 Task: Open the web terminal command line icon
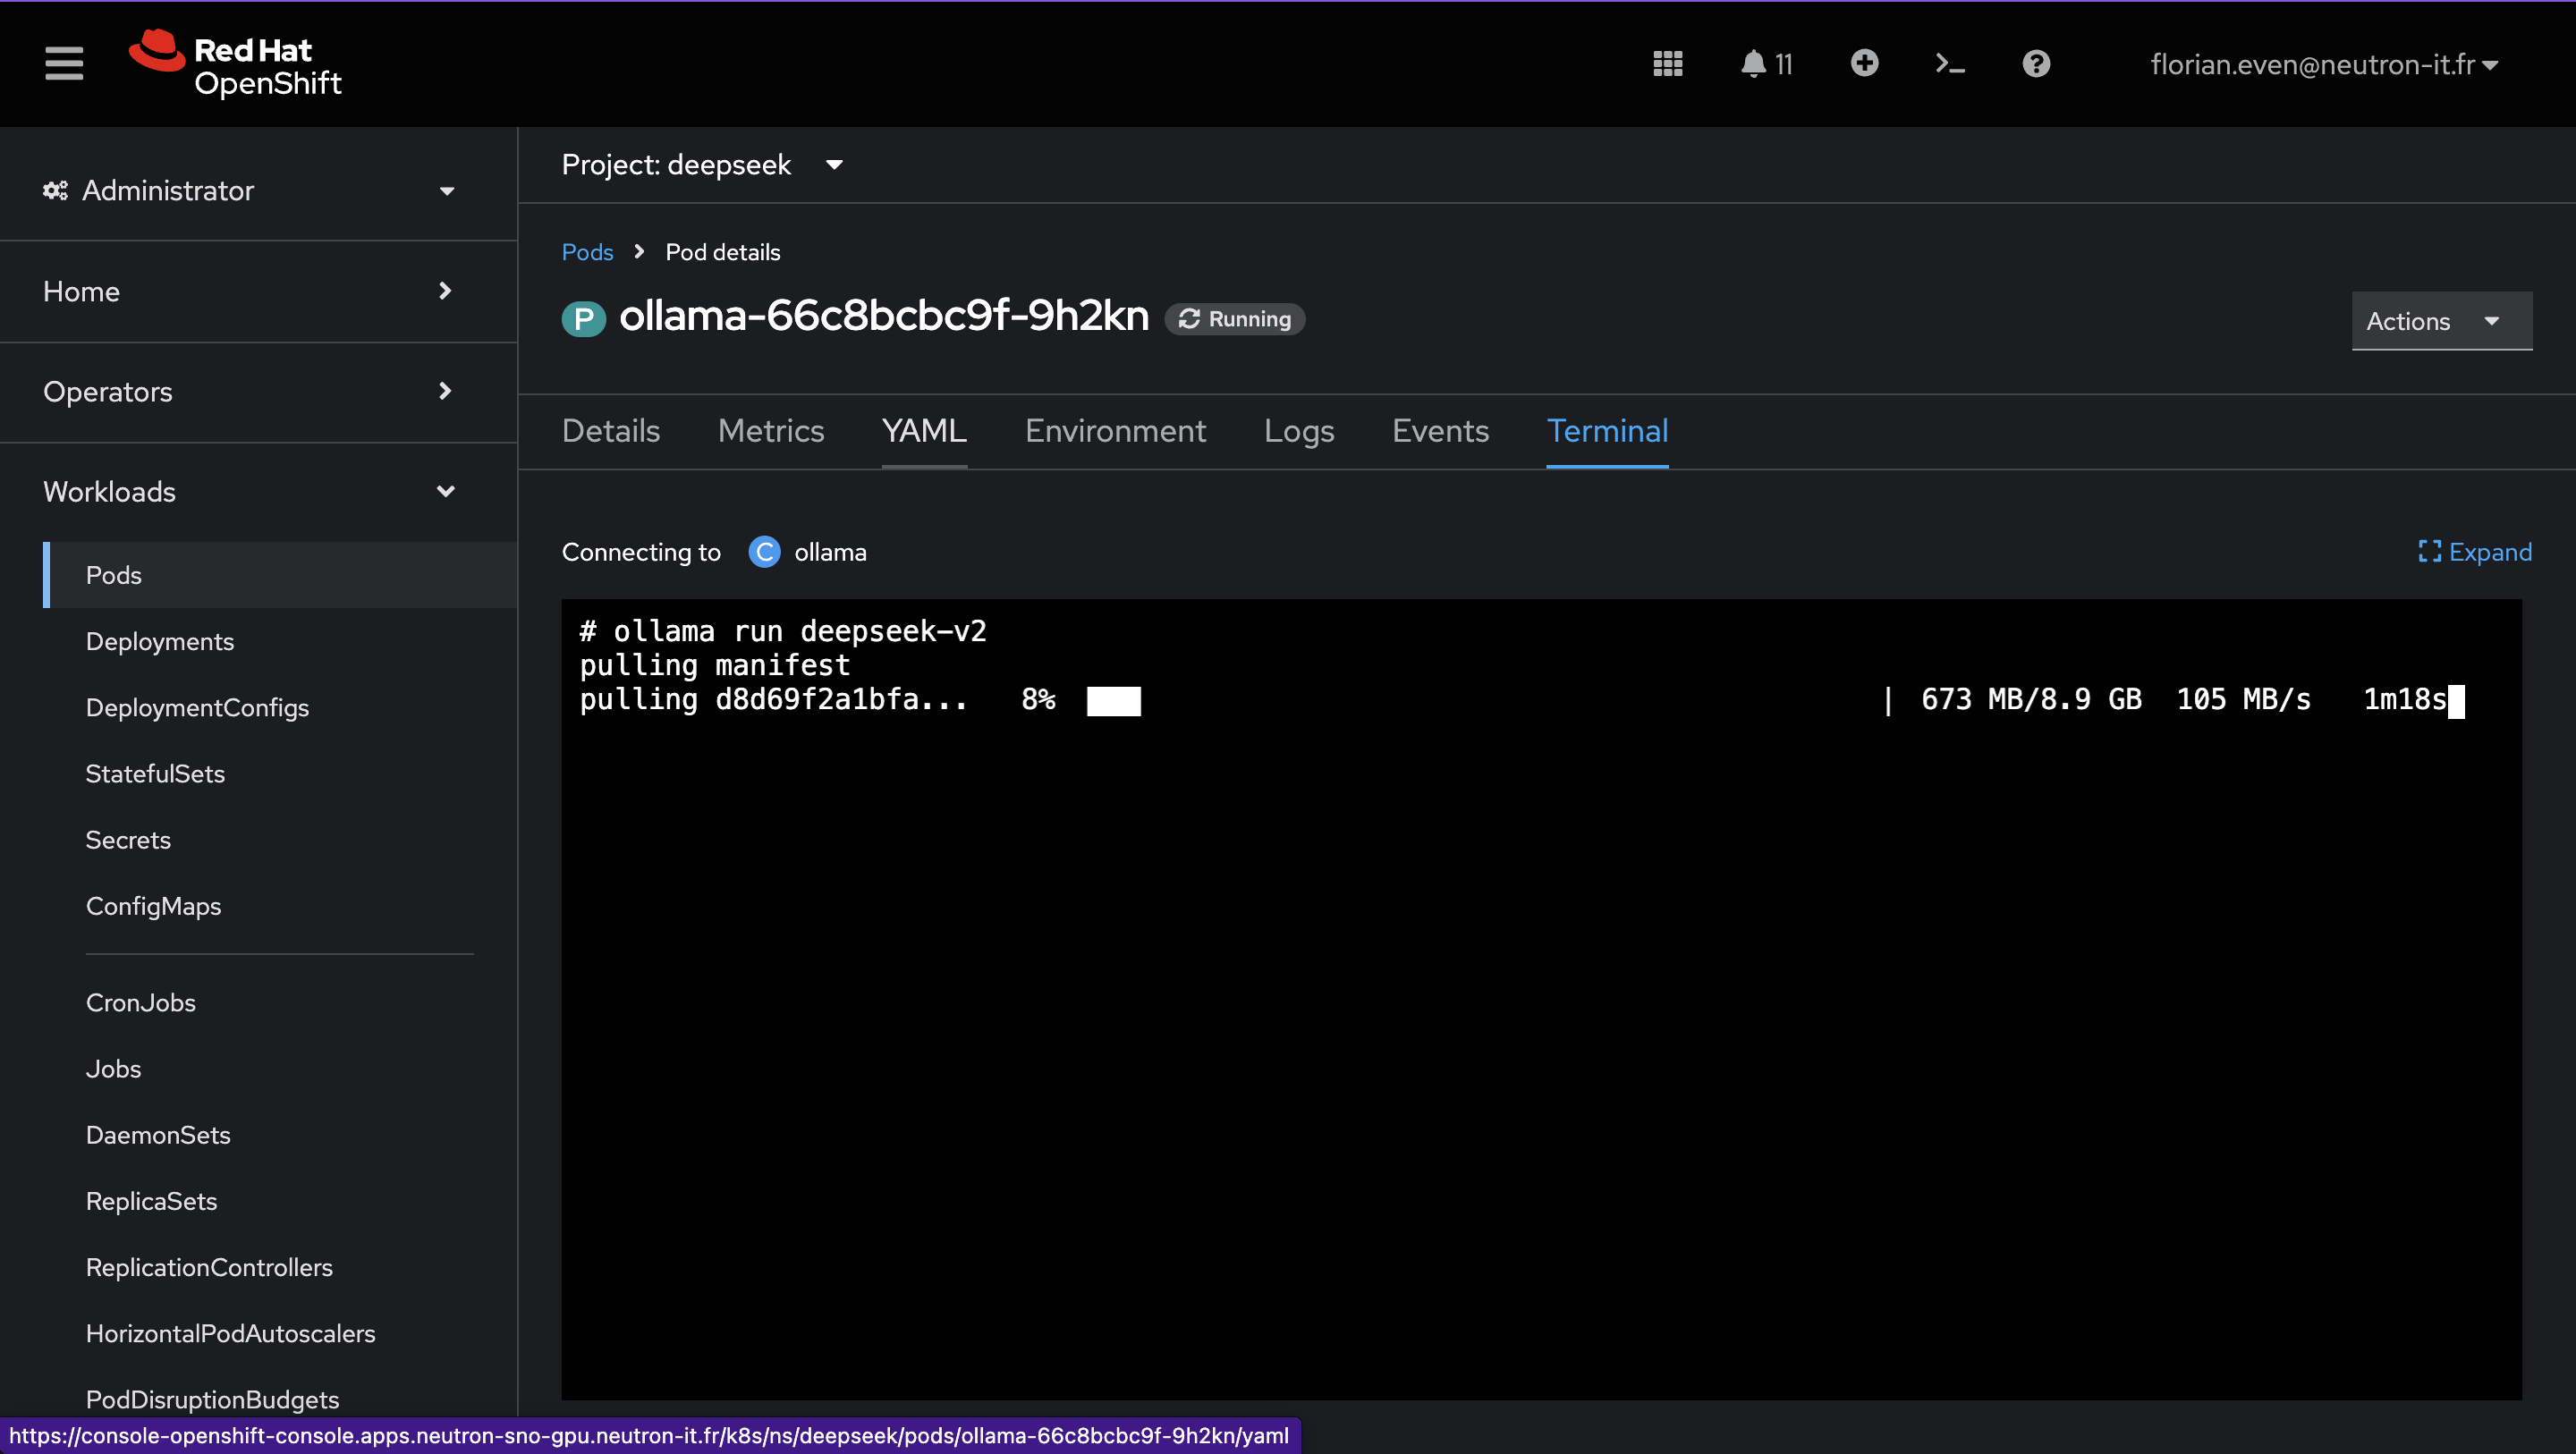pyautogui.click(x=1950, y=64)
